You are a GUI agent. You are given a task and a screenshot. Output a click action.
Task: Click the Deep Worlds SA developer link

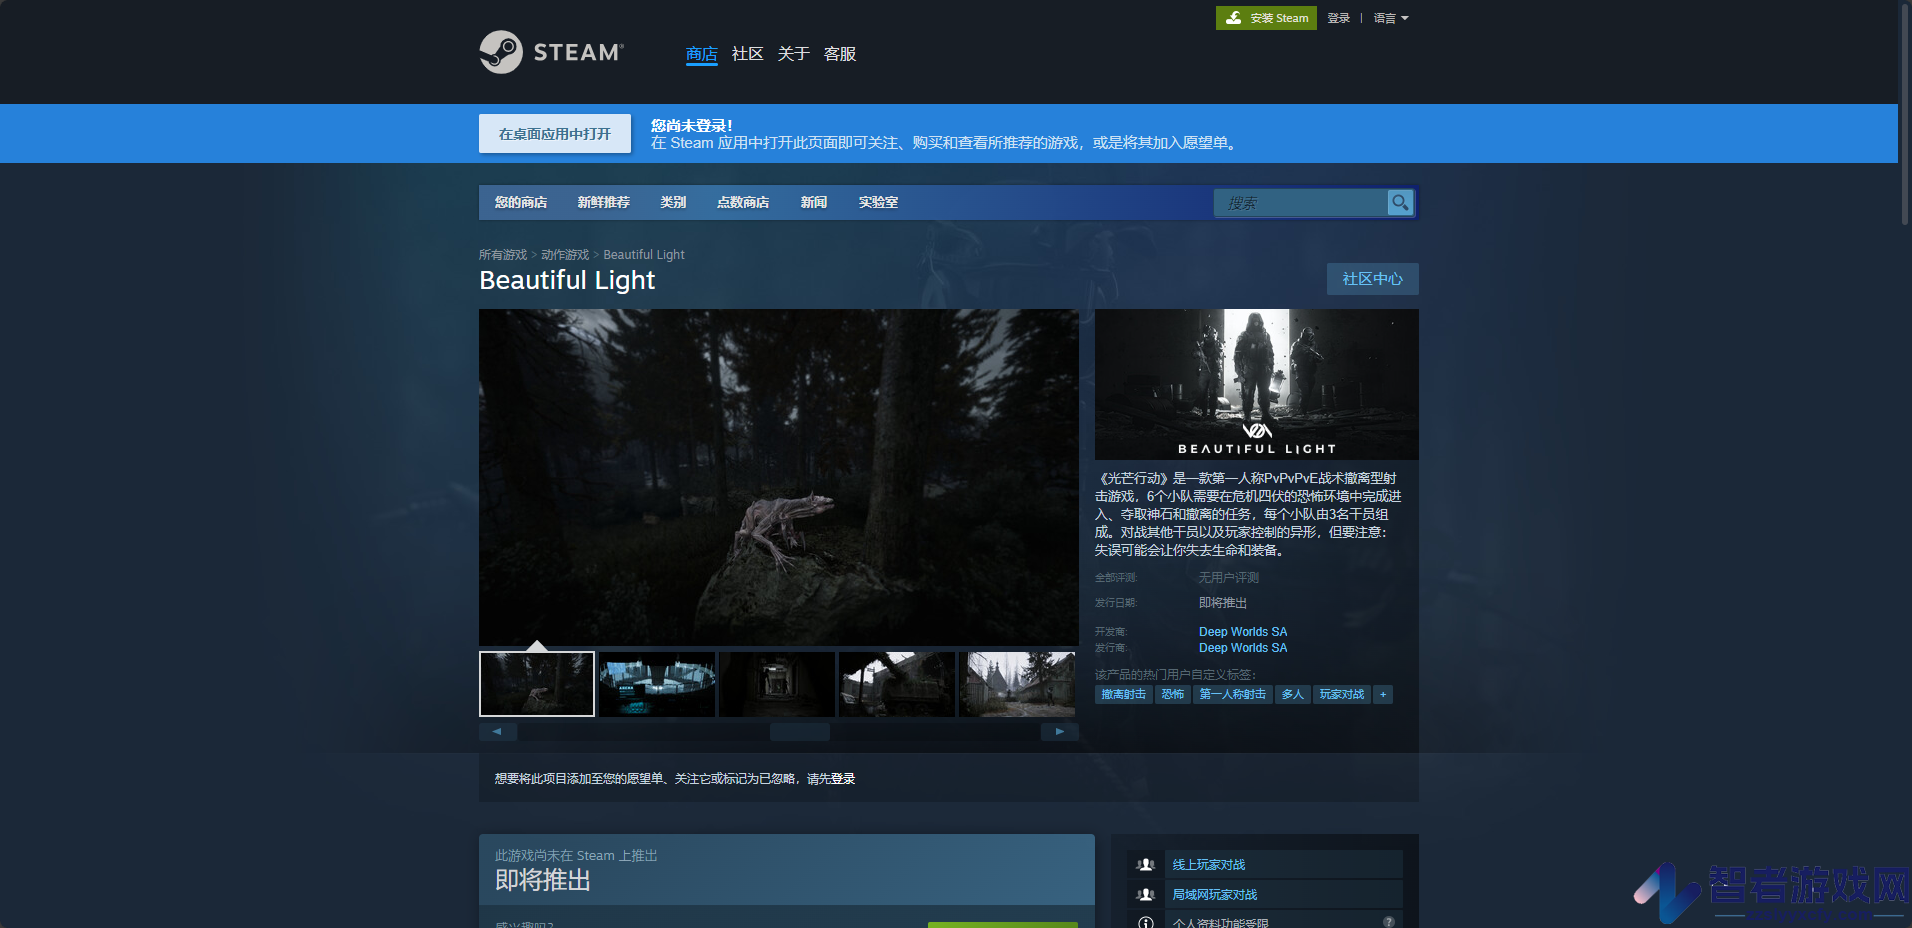click(x=1243, y=632)
